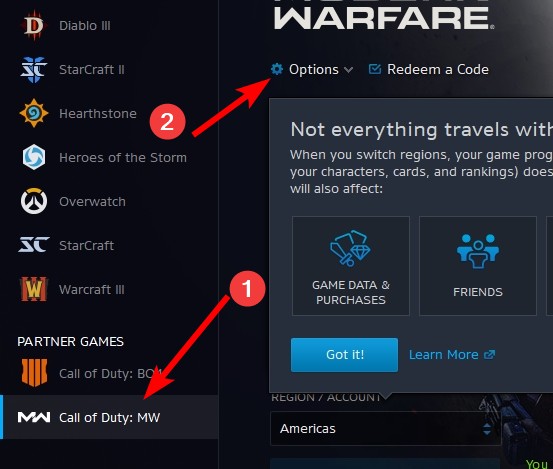Select Call of Duty: MW in sidebar

[109, 417]
